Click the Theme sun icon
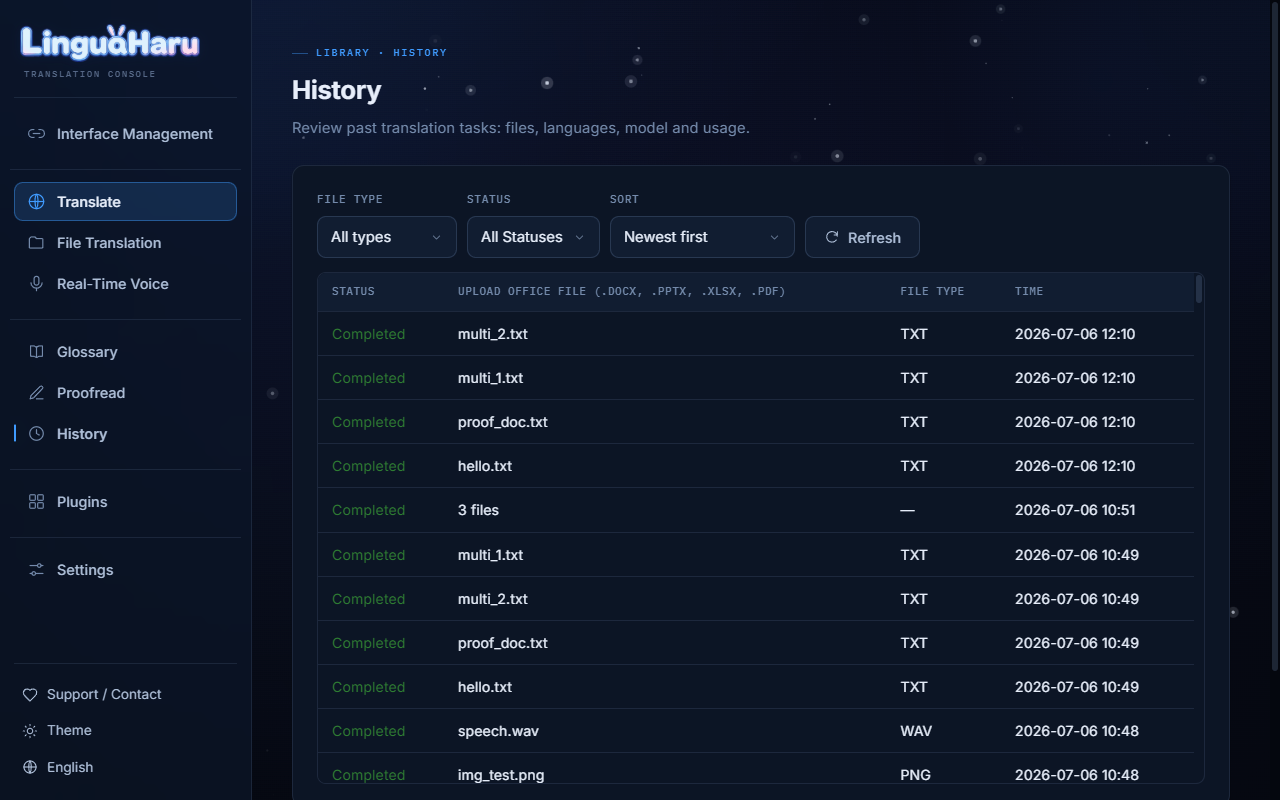 click(x=30, y=731)
